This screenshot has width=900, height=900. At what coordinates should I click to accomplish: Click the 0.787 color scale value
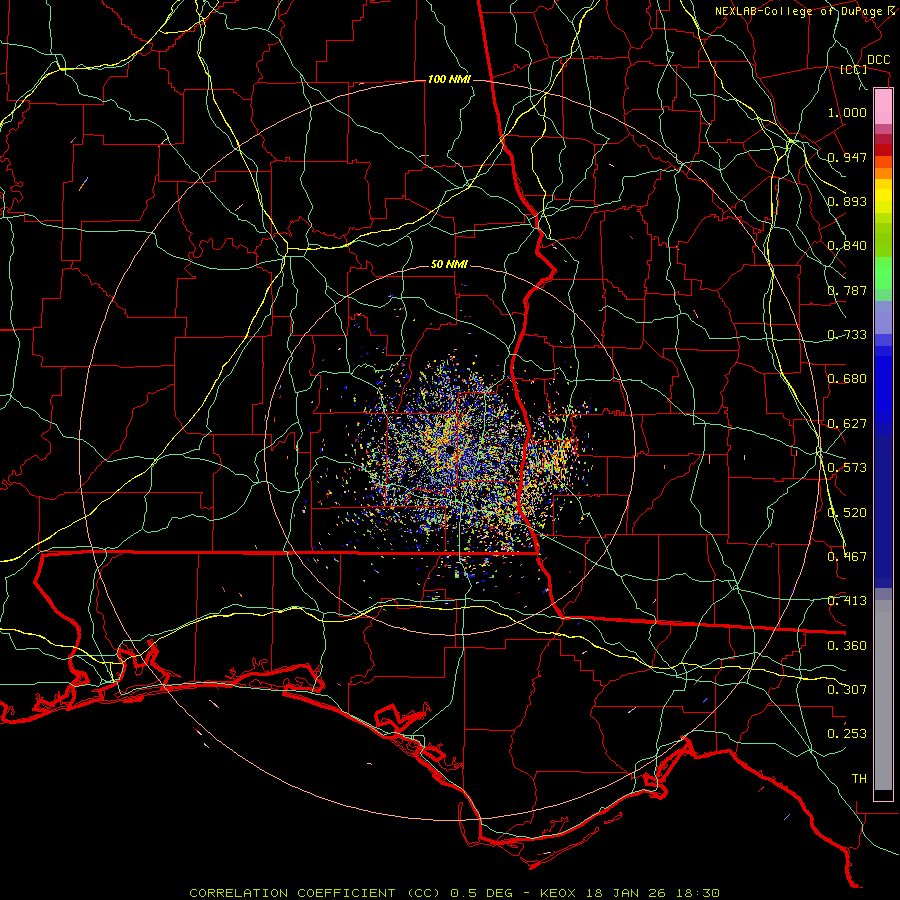click(847, 290)
